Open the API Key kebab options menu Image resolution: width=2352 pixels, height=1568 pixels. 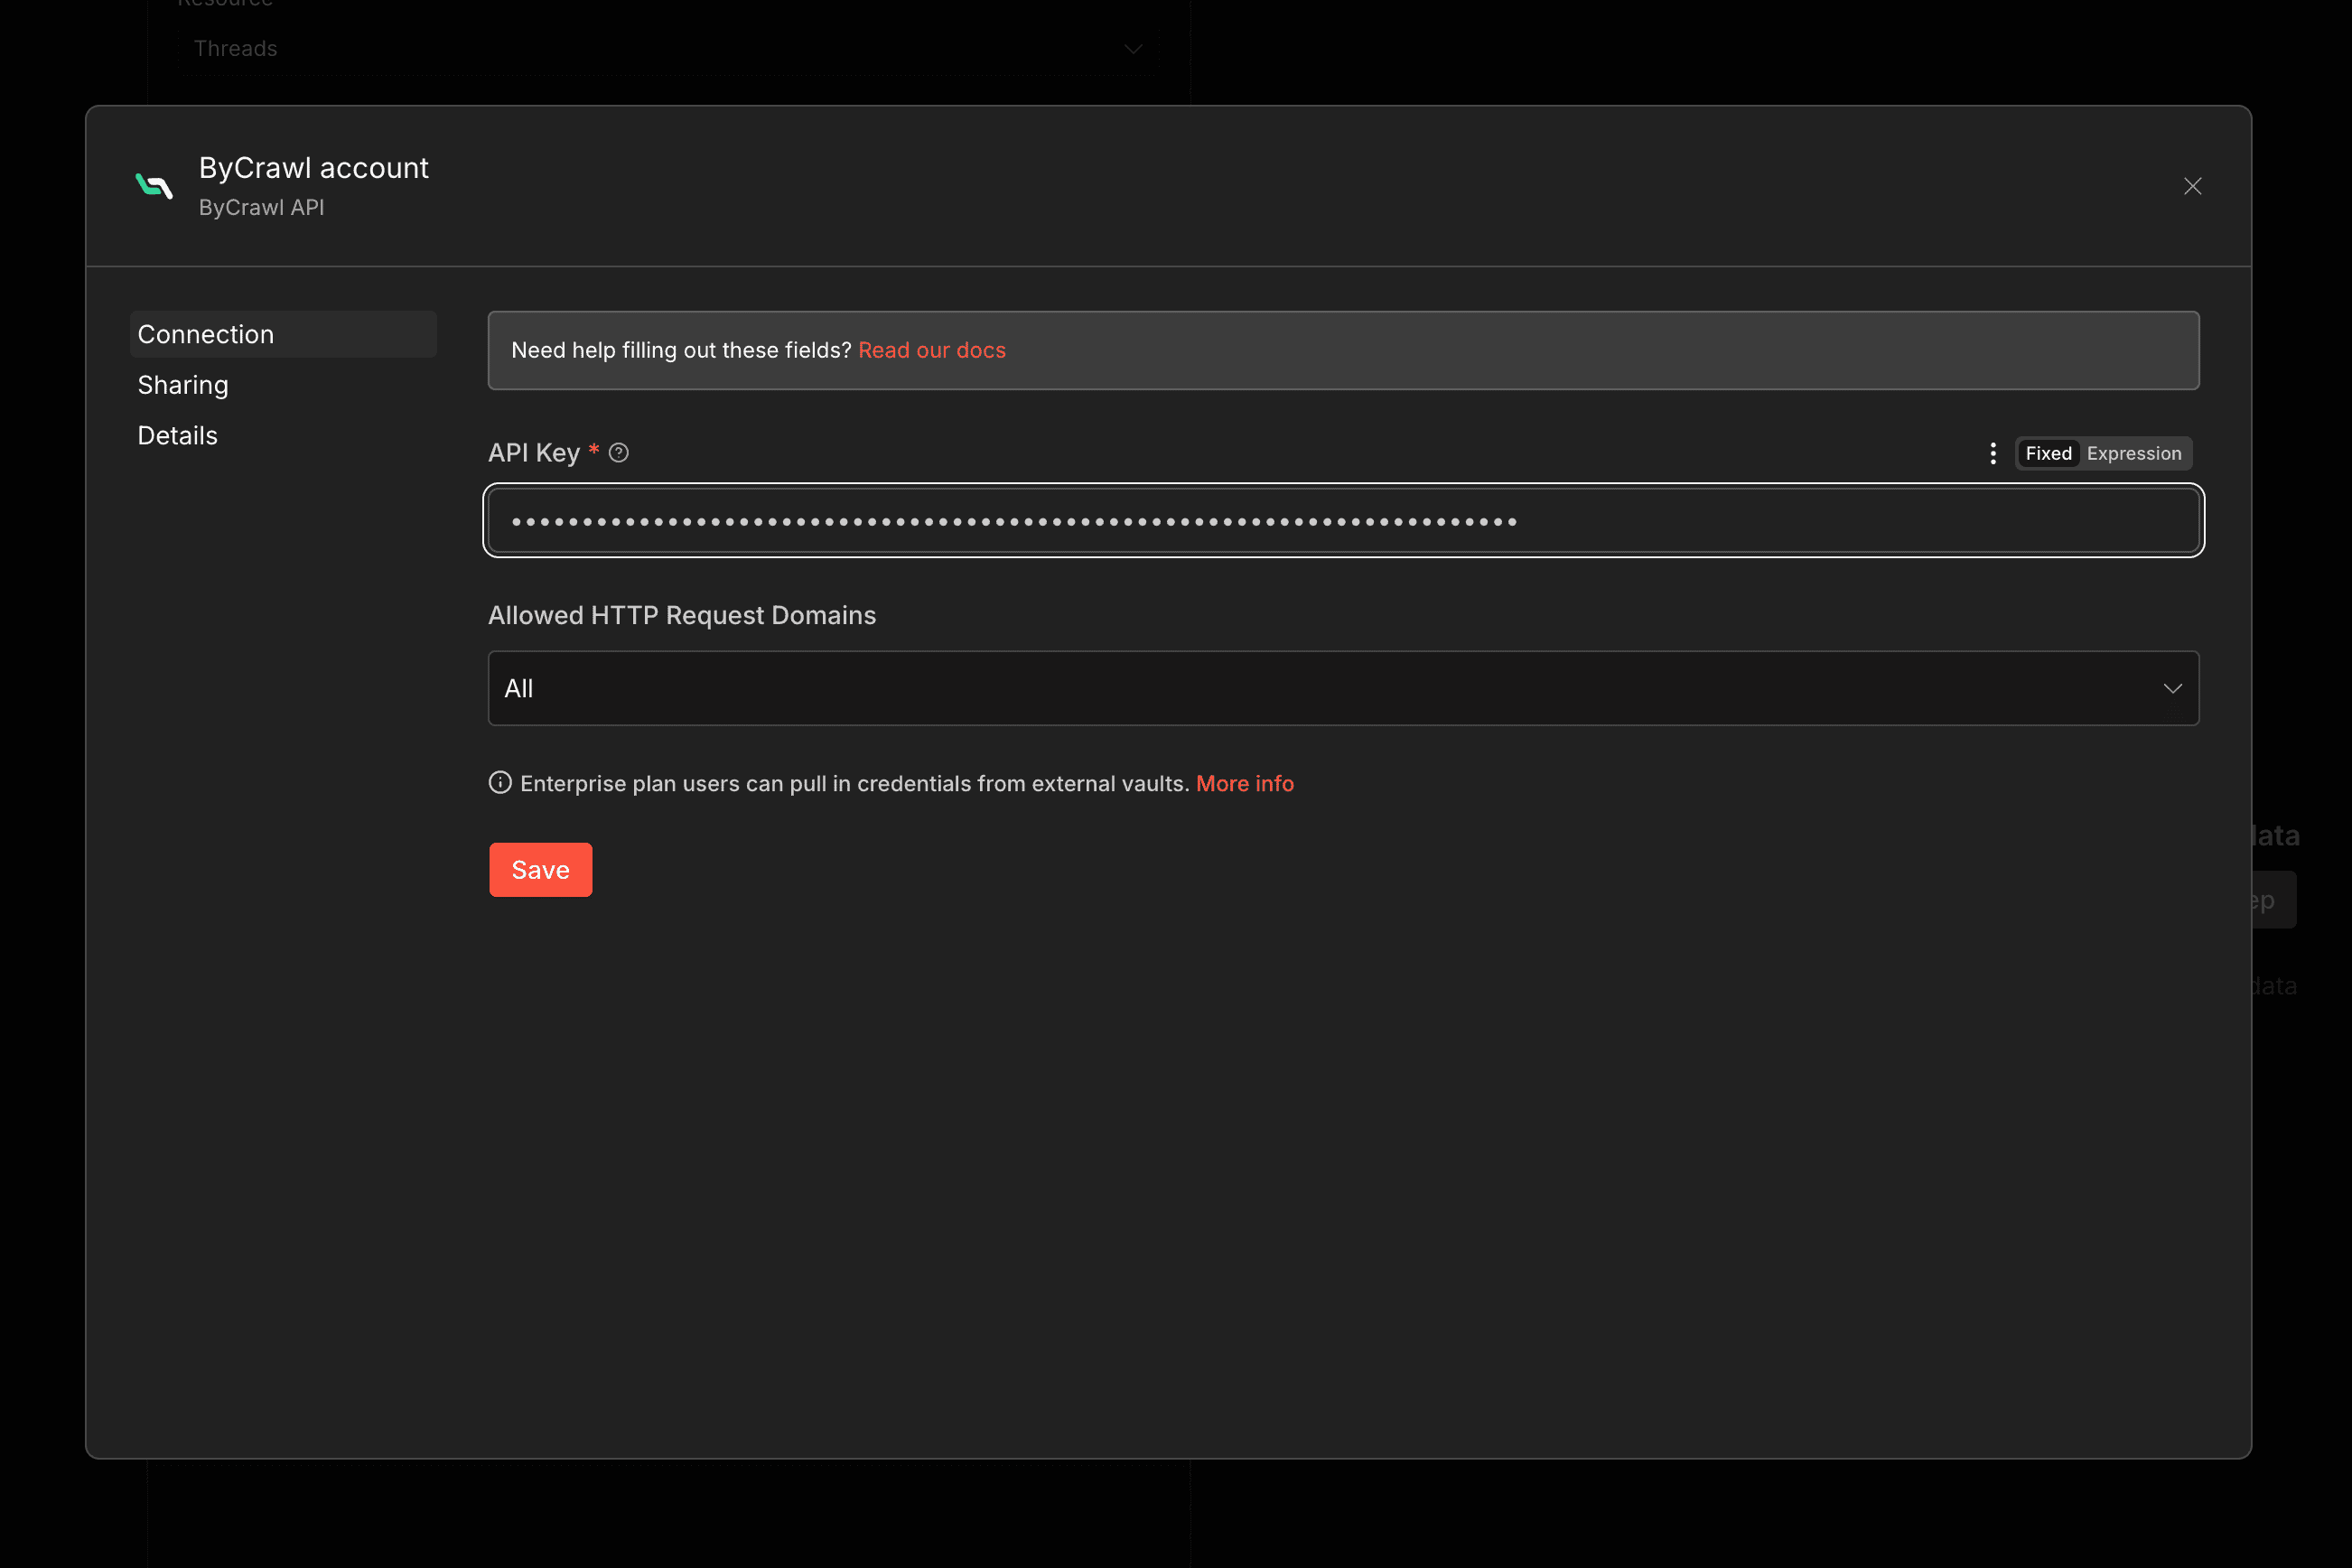(1993, 452)
